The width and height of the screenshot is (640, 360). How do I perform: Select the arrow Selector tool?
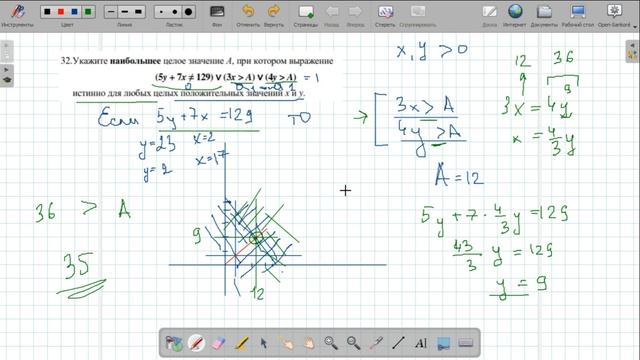[264, 343]
